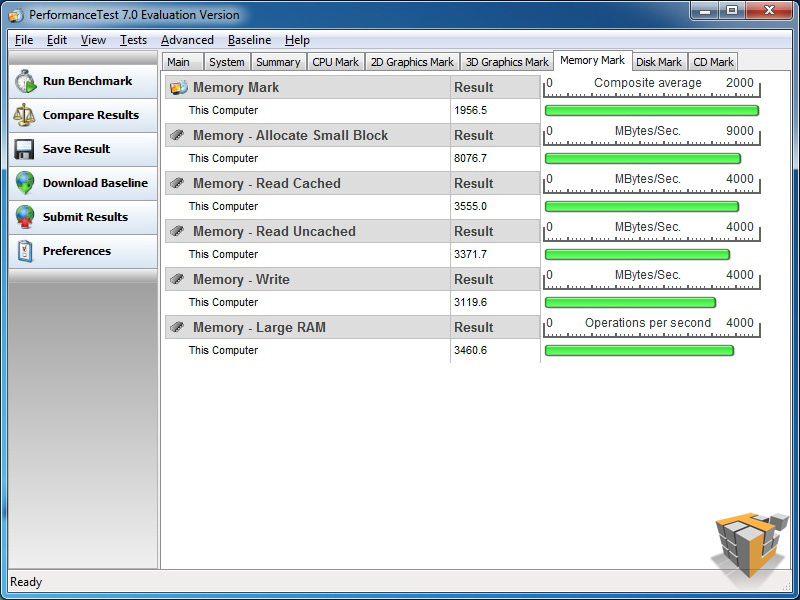The width and height of the screenshot is (800, 600).
Task: Open Preferences
Action: click(83, 251)
